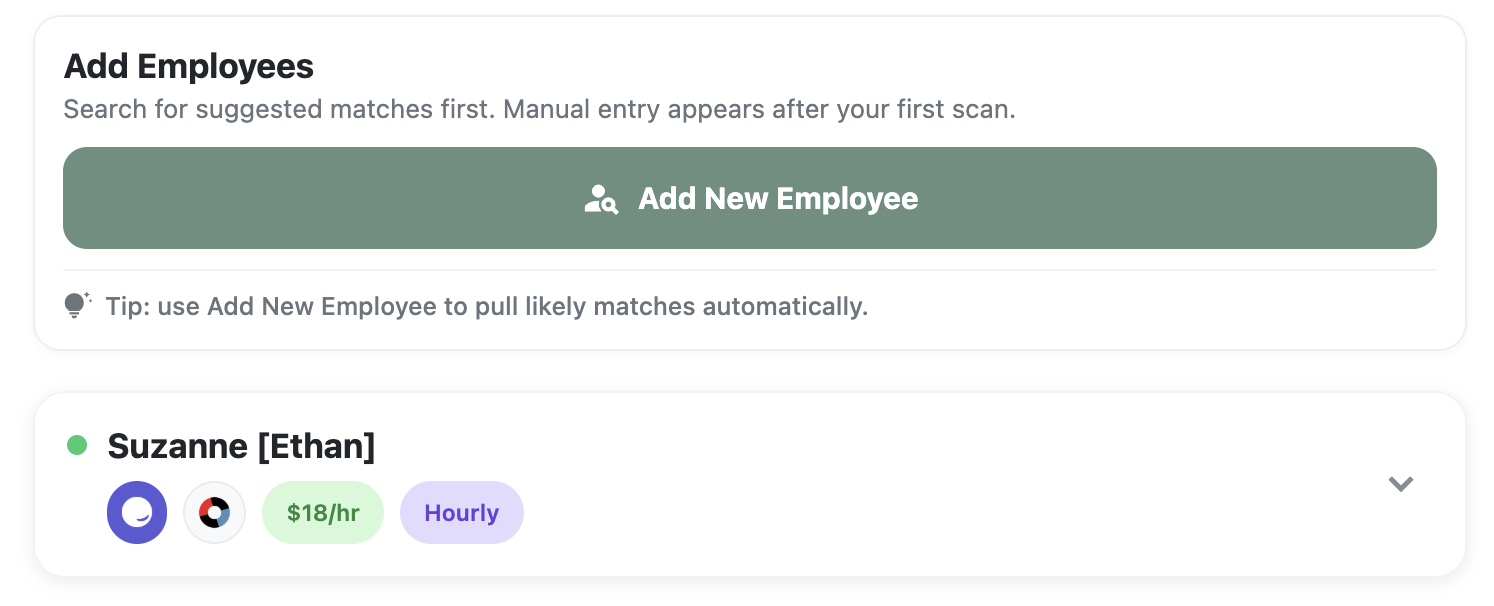The height and width of the screenshot is (606, 1494).
Task: Select the red, black and blue ring icon
Action: (214, 513)
